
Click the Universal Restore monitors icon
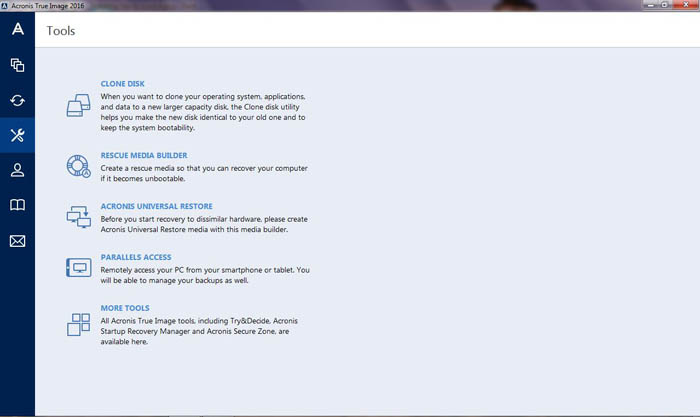(79, 216)
